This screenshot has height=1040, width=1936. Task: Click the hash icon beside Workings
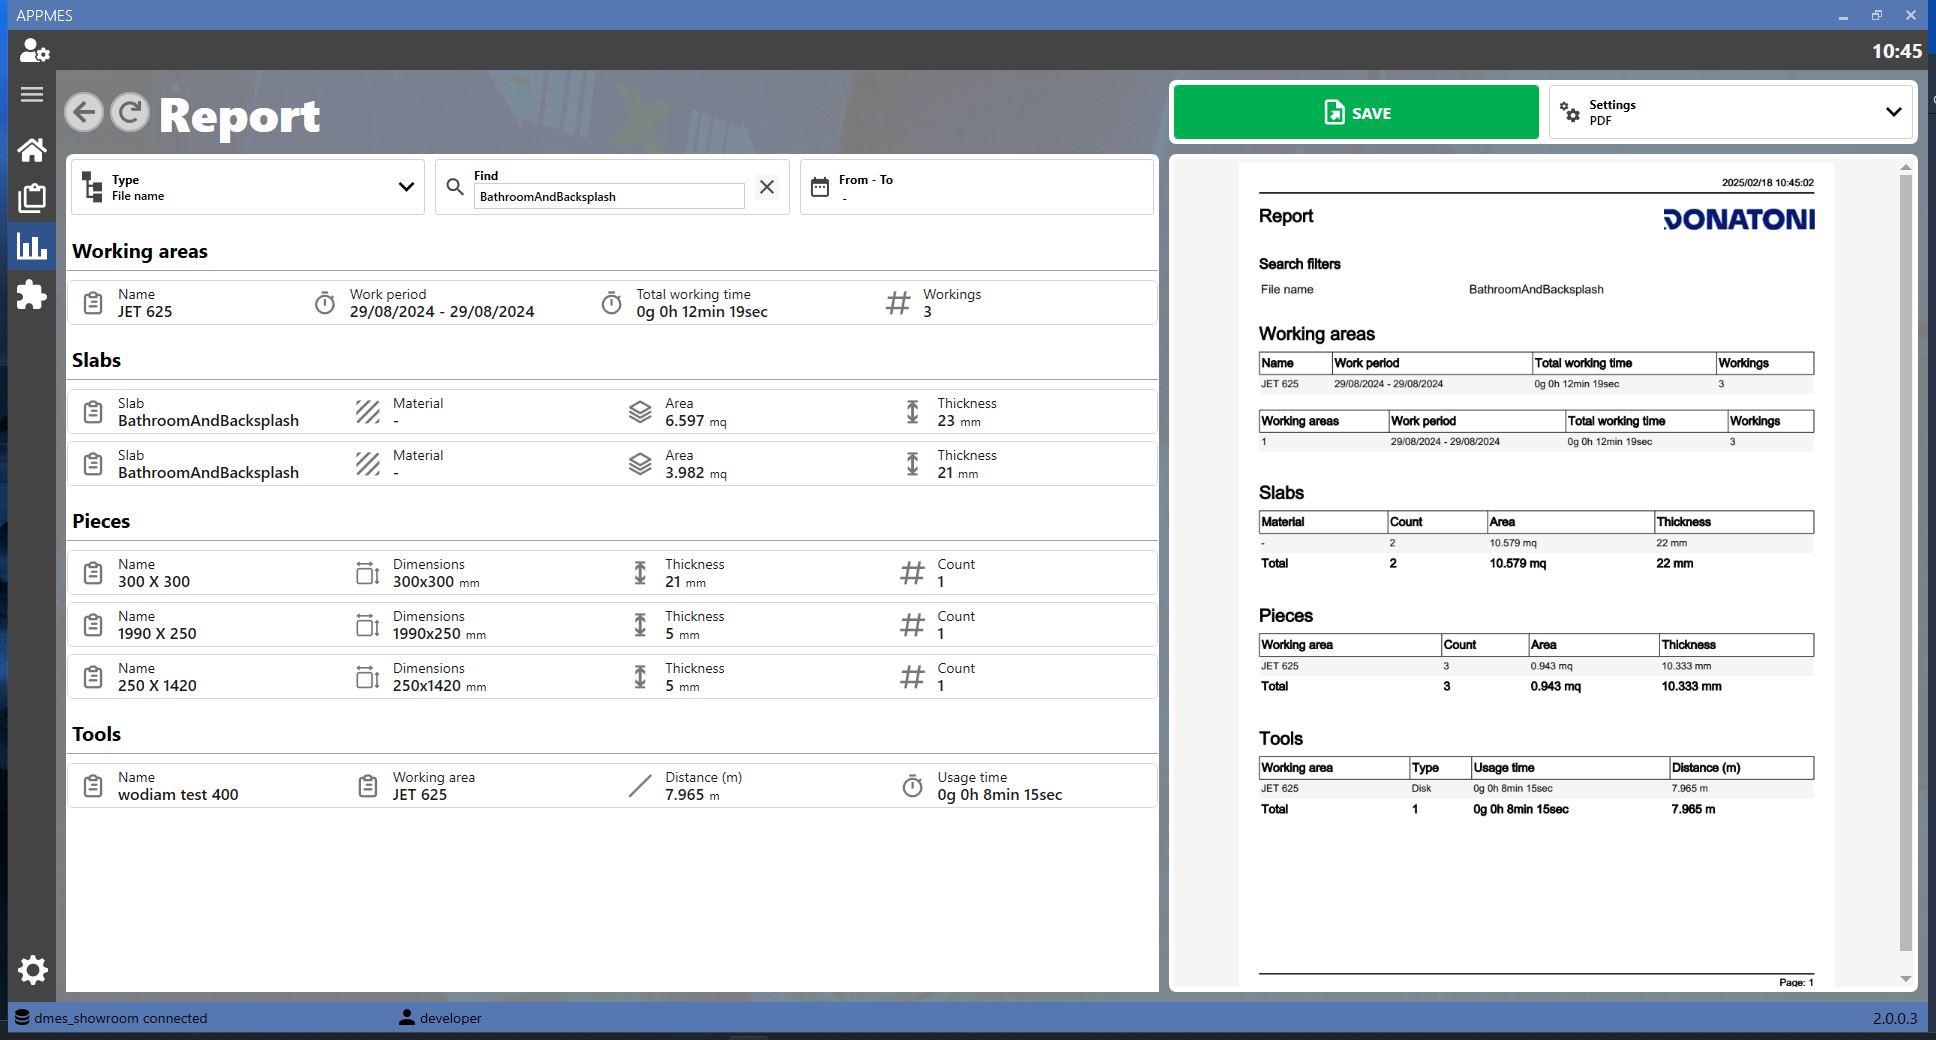point(898,303)
